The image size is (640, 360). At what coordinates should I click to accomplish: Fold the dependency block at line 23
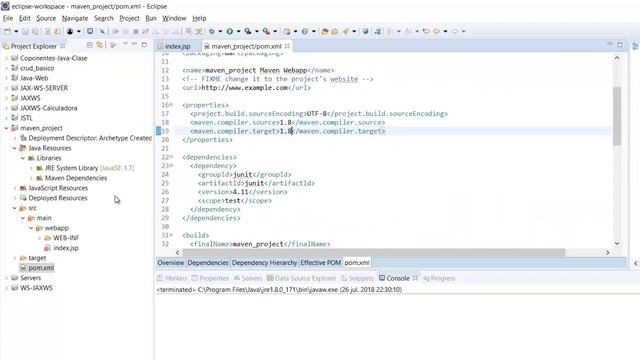[171, 165]
